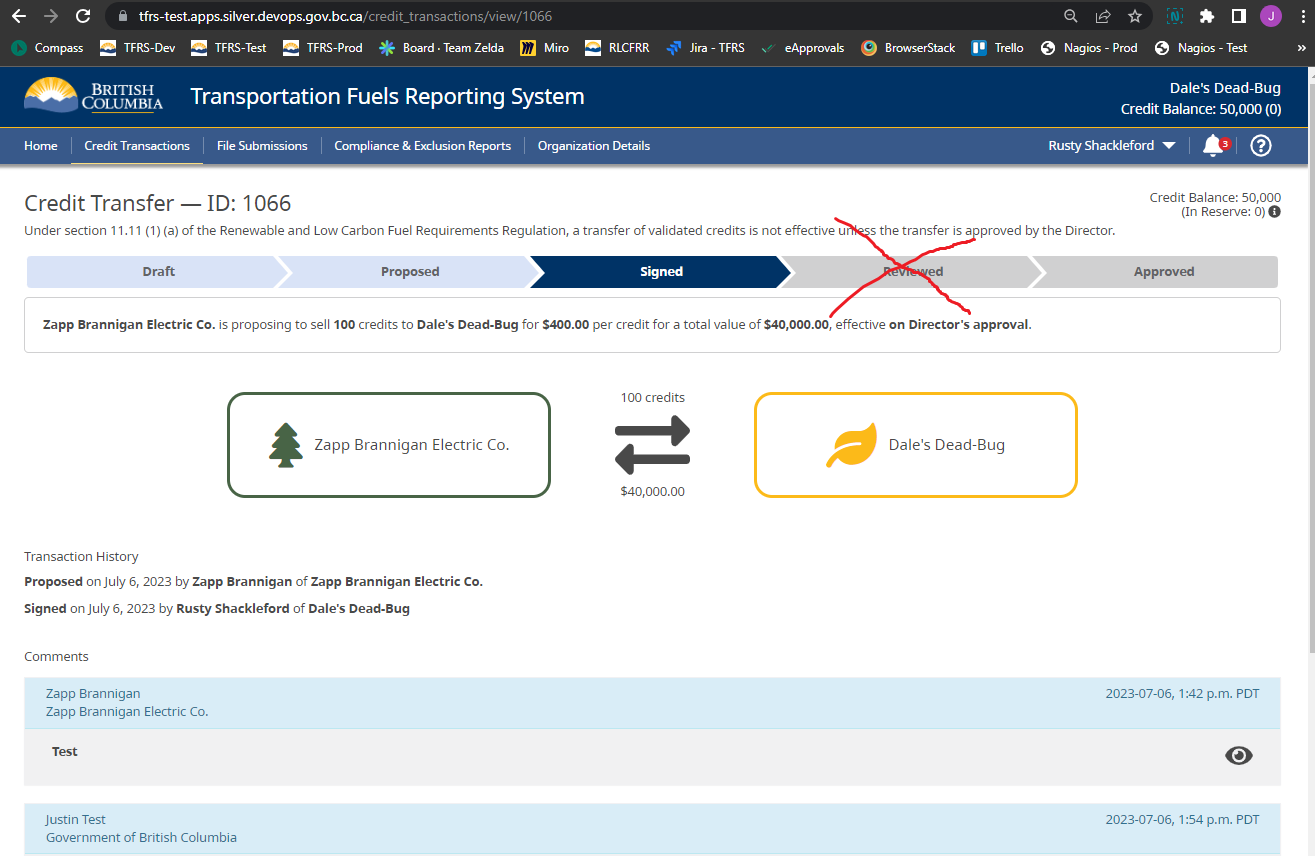
Task: Open the TFRS-Prod bookmark
Action: [322, 48]
